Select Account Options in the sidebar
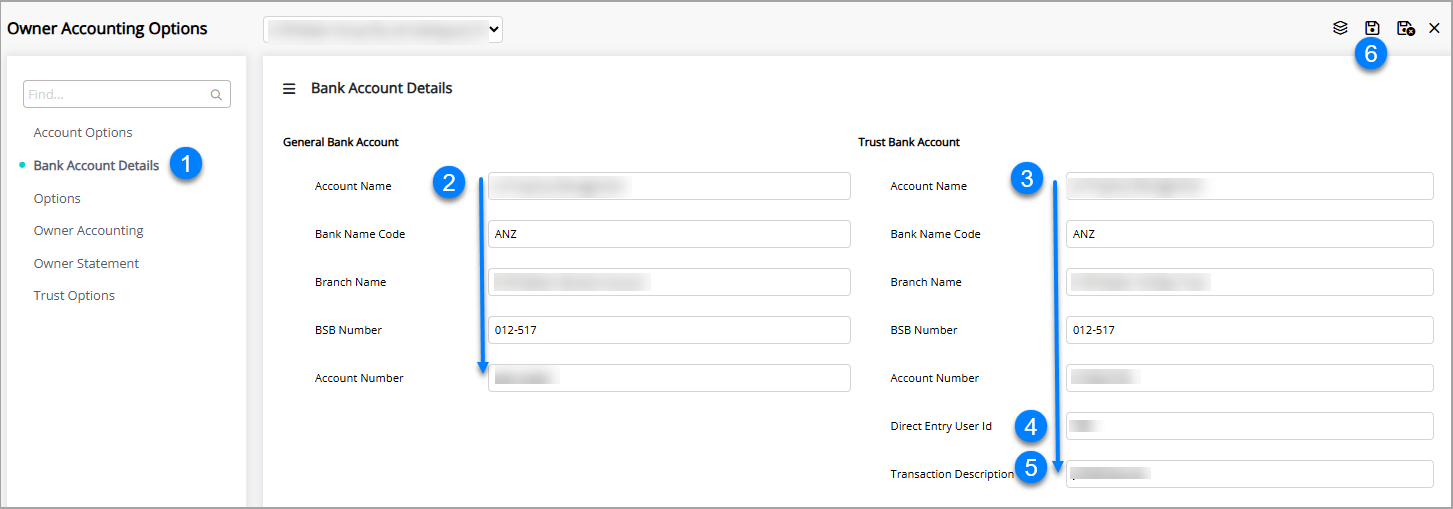 [x=83, y=133]
